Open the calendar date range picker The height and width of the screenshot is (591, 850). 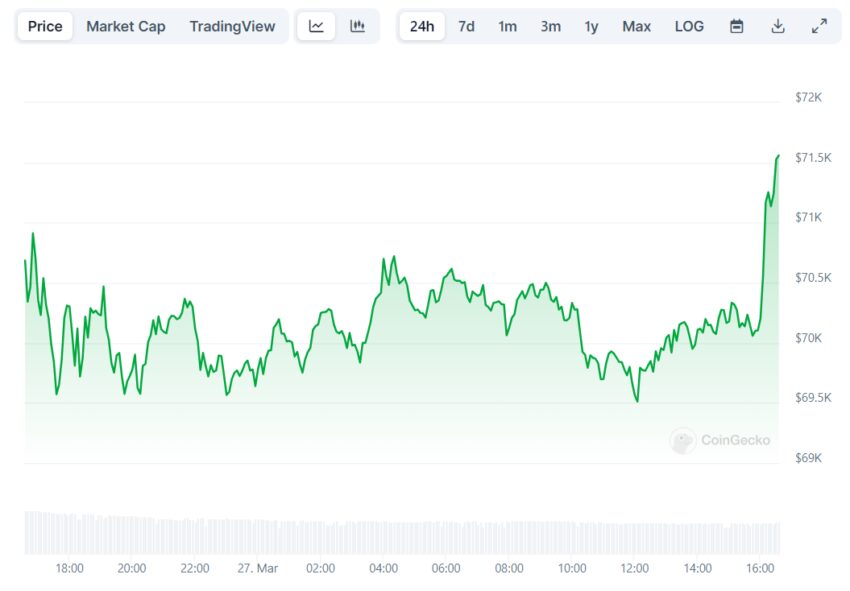click(x=736, y=26)
